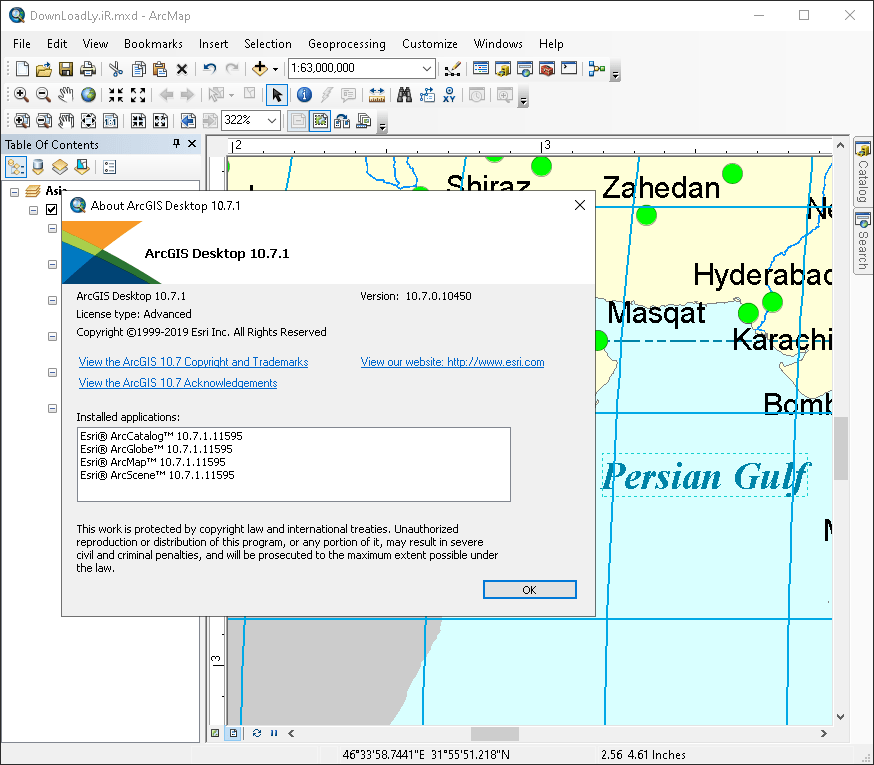Open the esri.com website link
874x765 pixels.
pos(453,362)
